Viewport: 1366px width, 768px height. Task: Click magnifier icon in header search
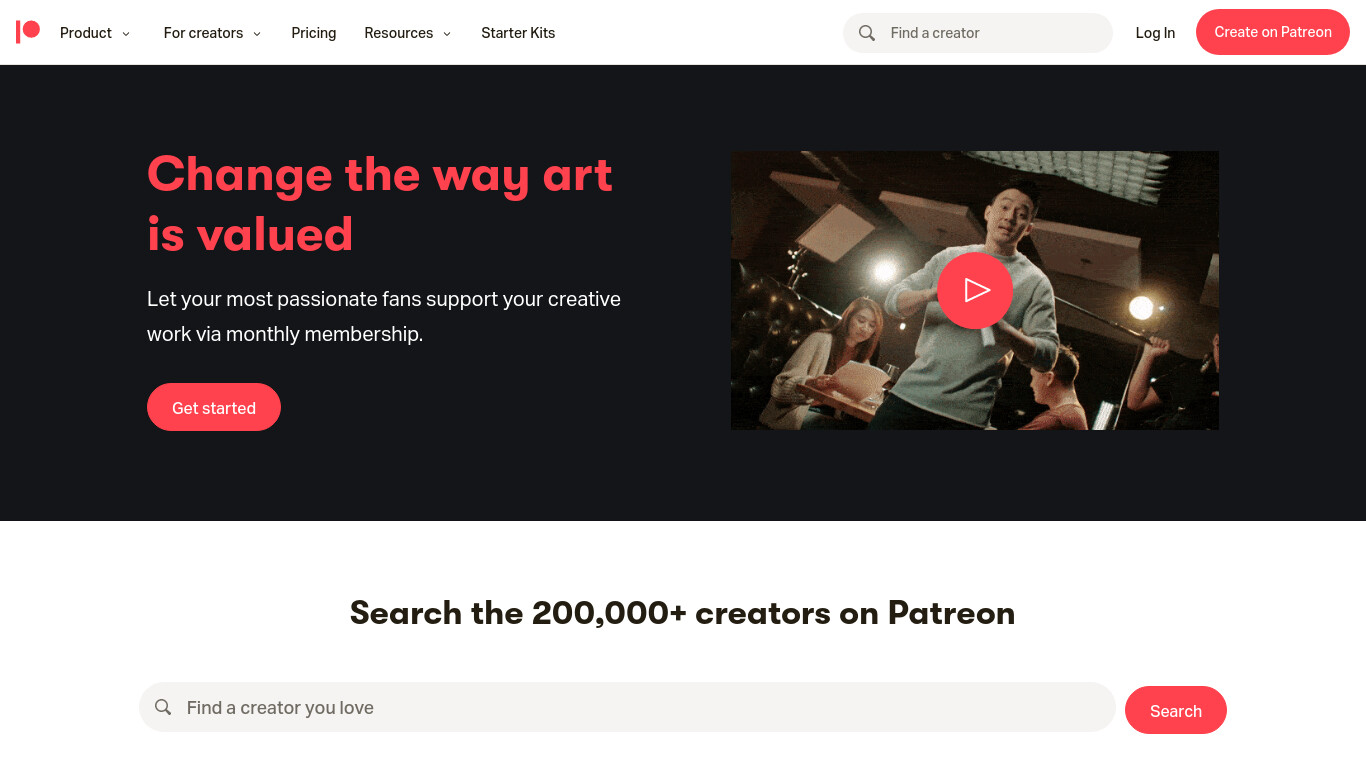pos(867,33)
